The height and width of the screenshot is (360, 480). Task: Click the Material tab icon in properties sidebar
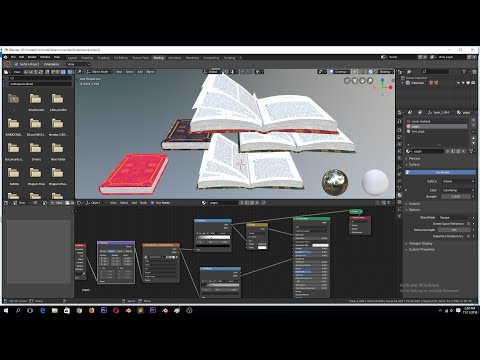(400, 195)
